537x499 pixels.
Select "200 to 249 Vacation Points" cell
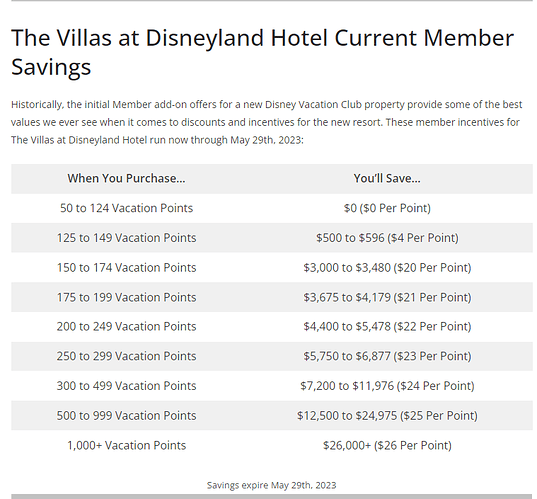pyautogui.click(x=126, y=326)
